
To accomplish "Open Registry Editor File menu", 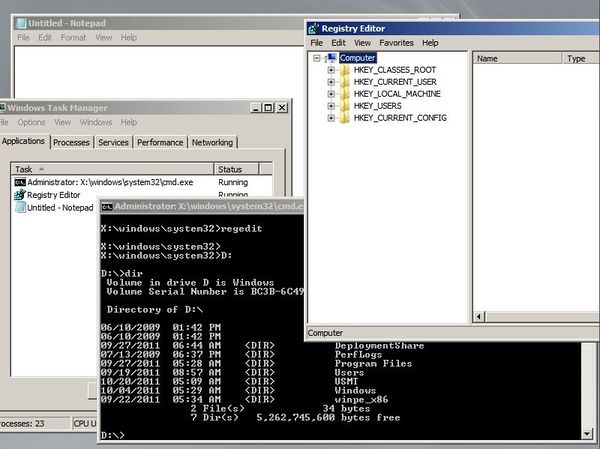I will tap(316, 43).
